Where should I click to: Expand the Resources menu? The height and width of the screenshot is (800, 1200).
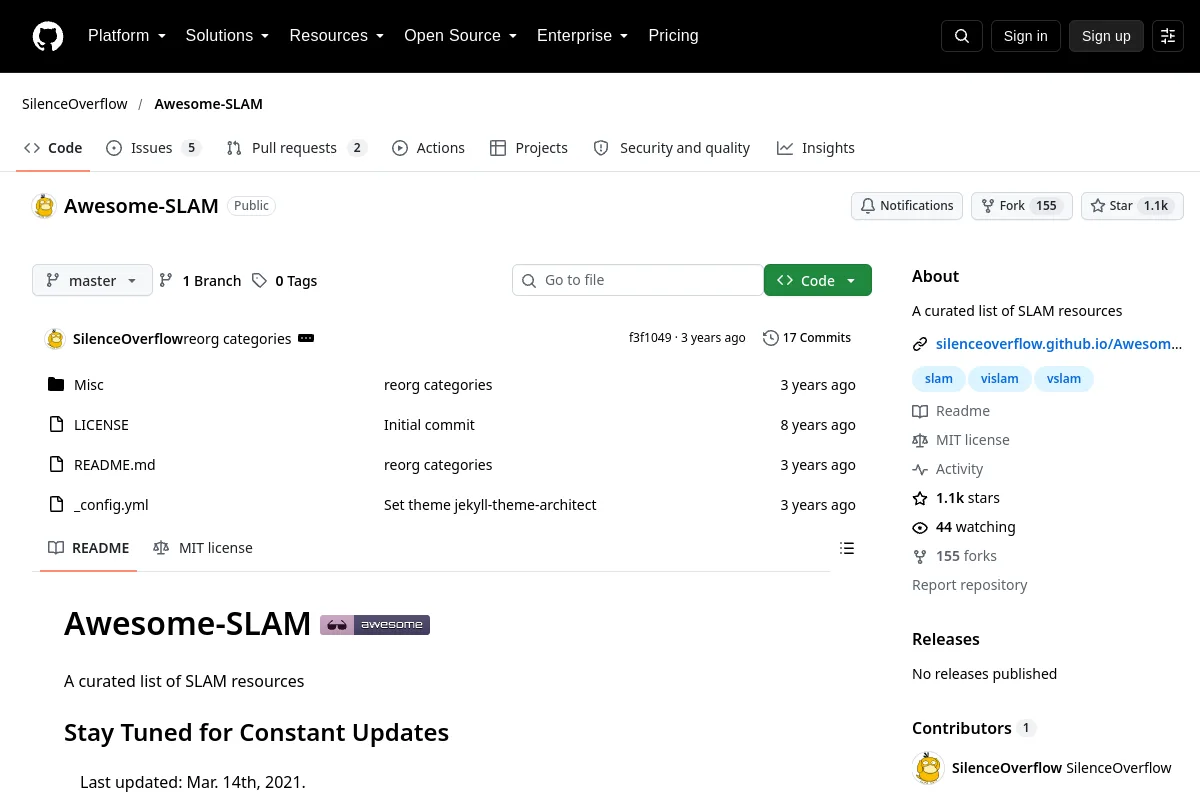coord(337,36)
